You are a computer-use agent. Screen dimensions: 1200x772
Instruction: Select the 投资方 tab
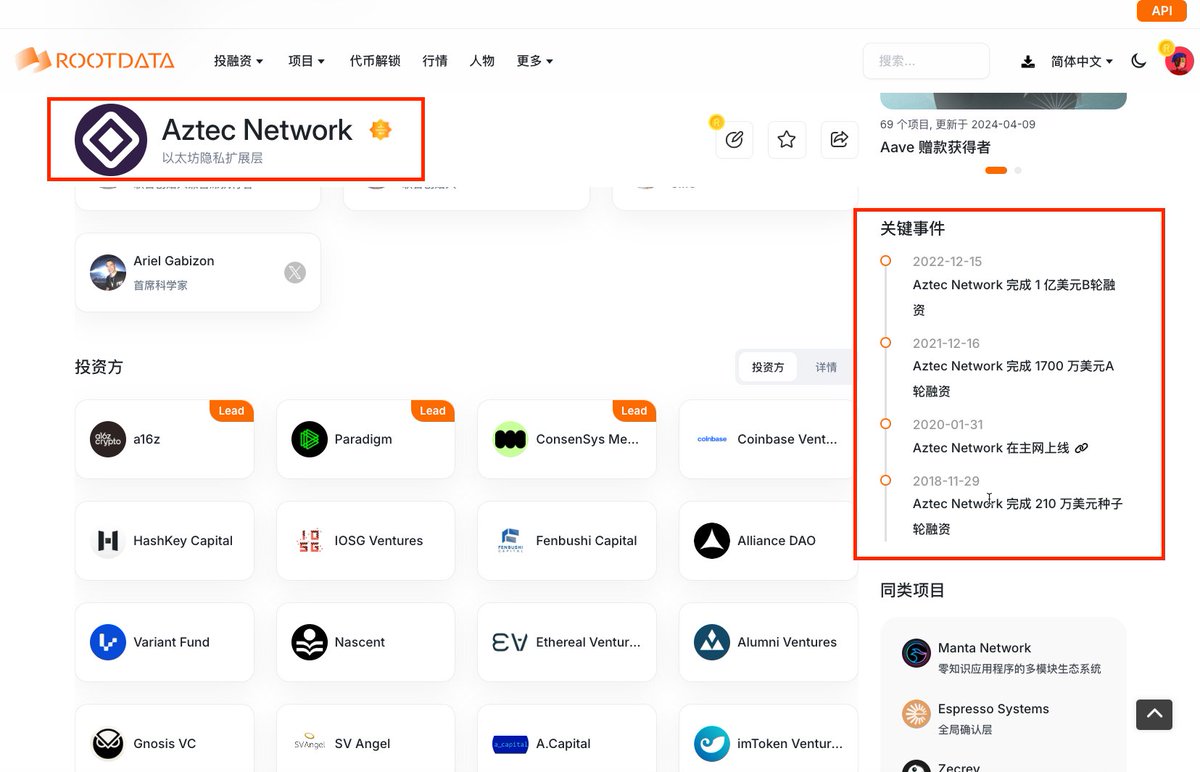[768, 367]
